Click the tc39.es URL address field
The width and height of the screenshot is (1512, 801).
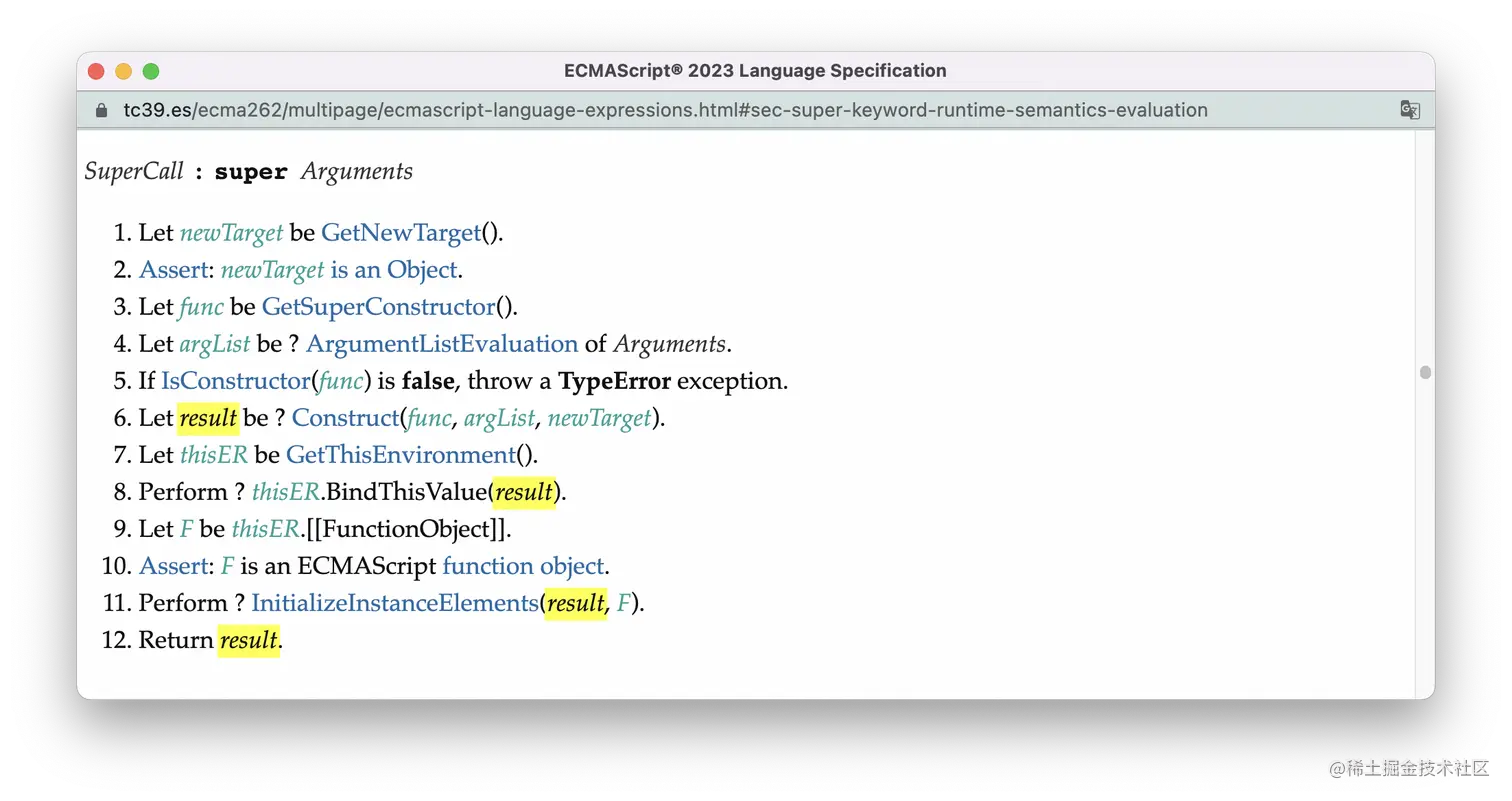(x=665, y=110)
